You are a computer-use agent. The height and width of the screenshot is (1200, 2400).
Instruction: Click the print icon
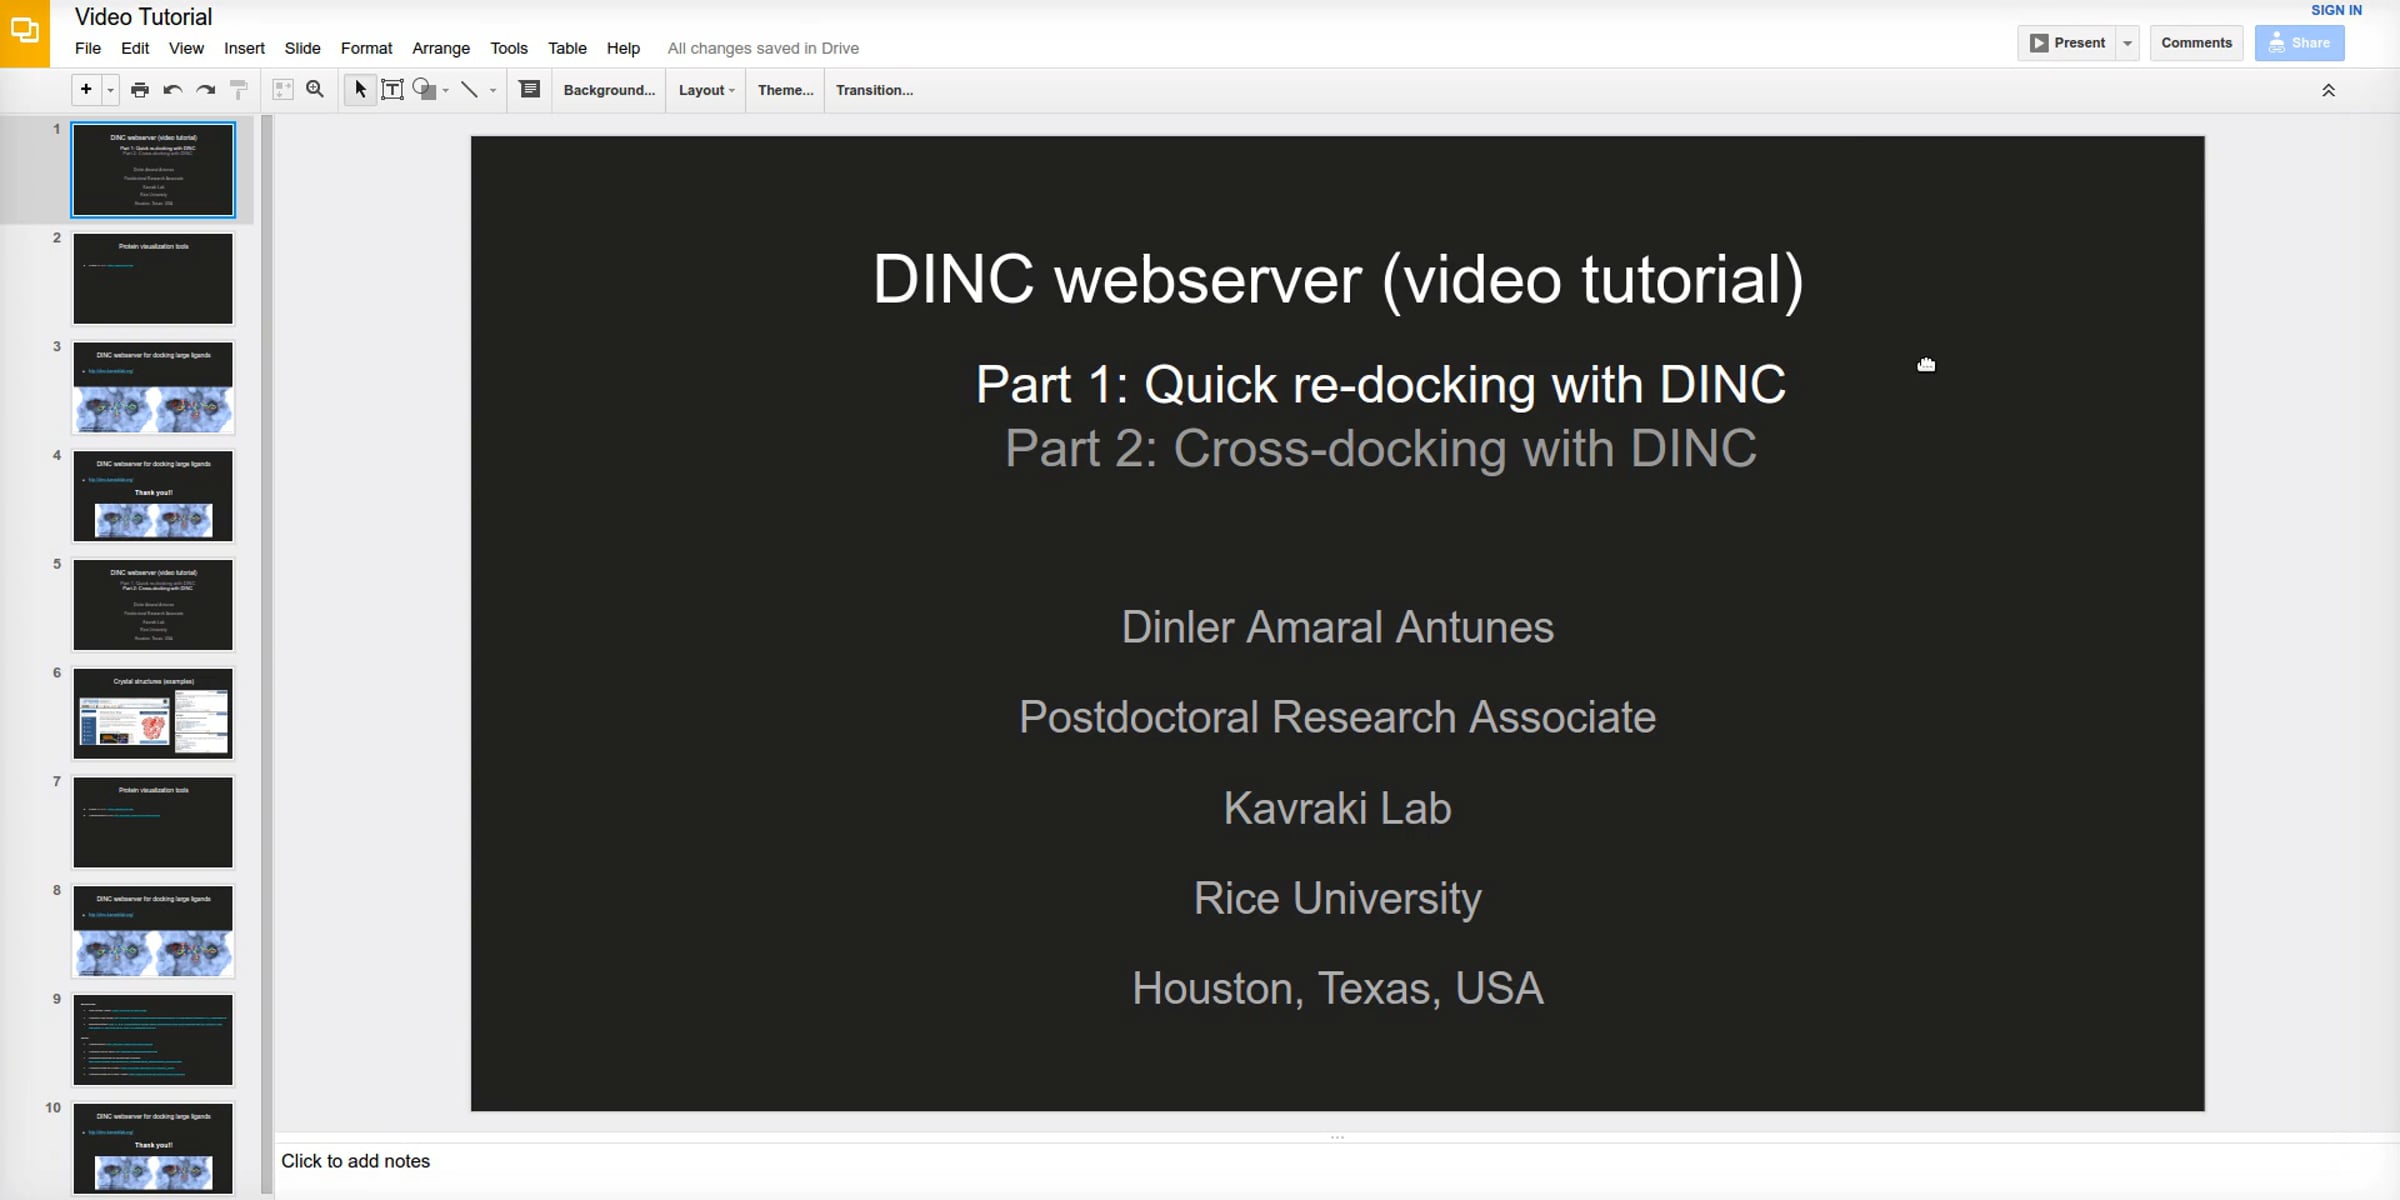coord(140,90)
